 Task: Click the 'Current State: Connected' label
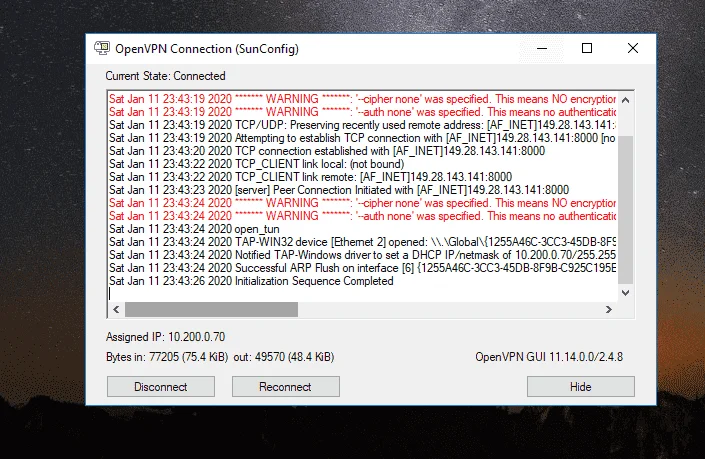(165, 76)
